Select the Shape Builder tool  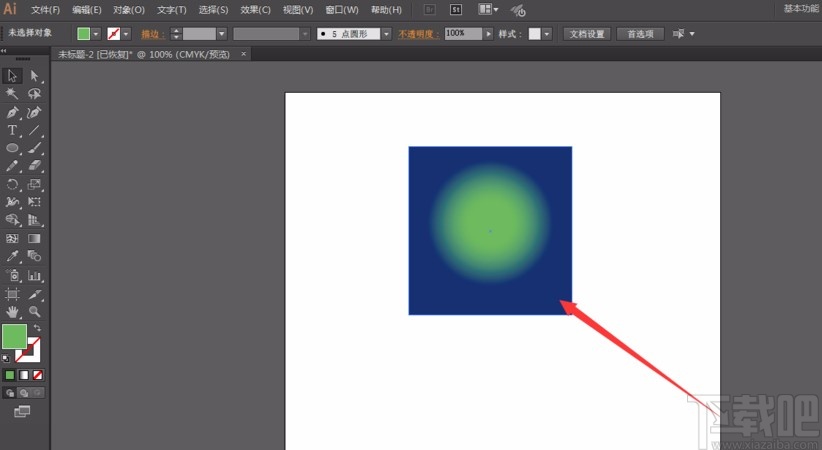(x=12, y=220)
